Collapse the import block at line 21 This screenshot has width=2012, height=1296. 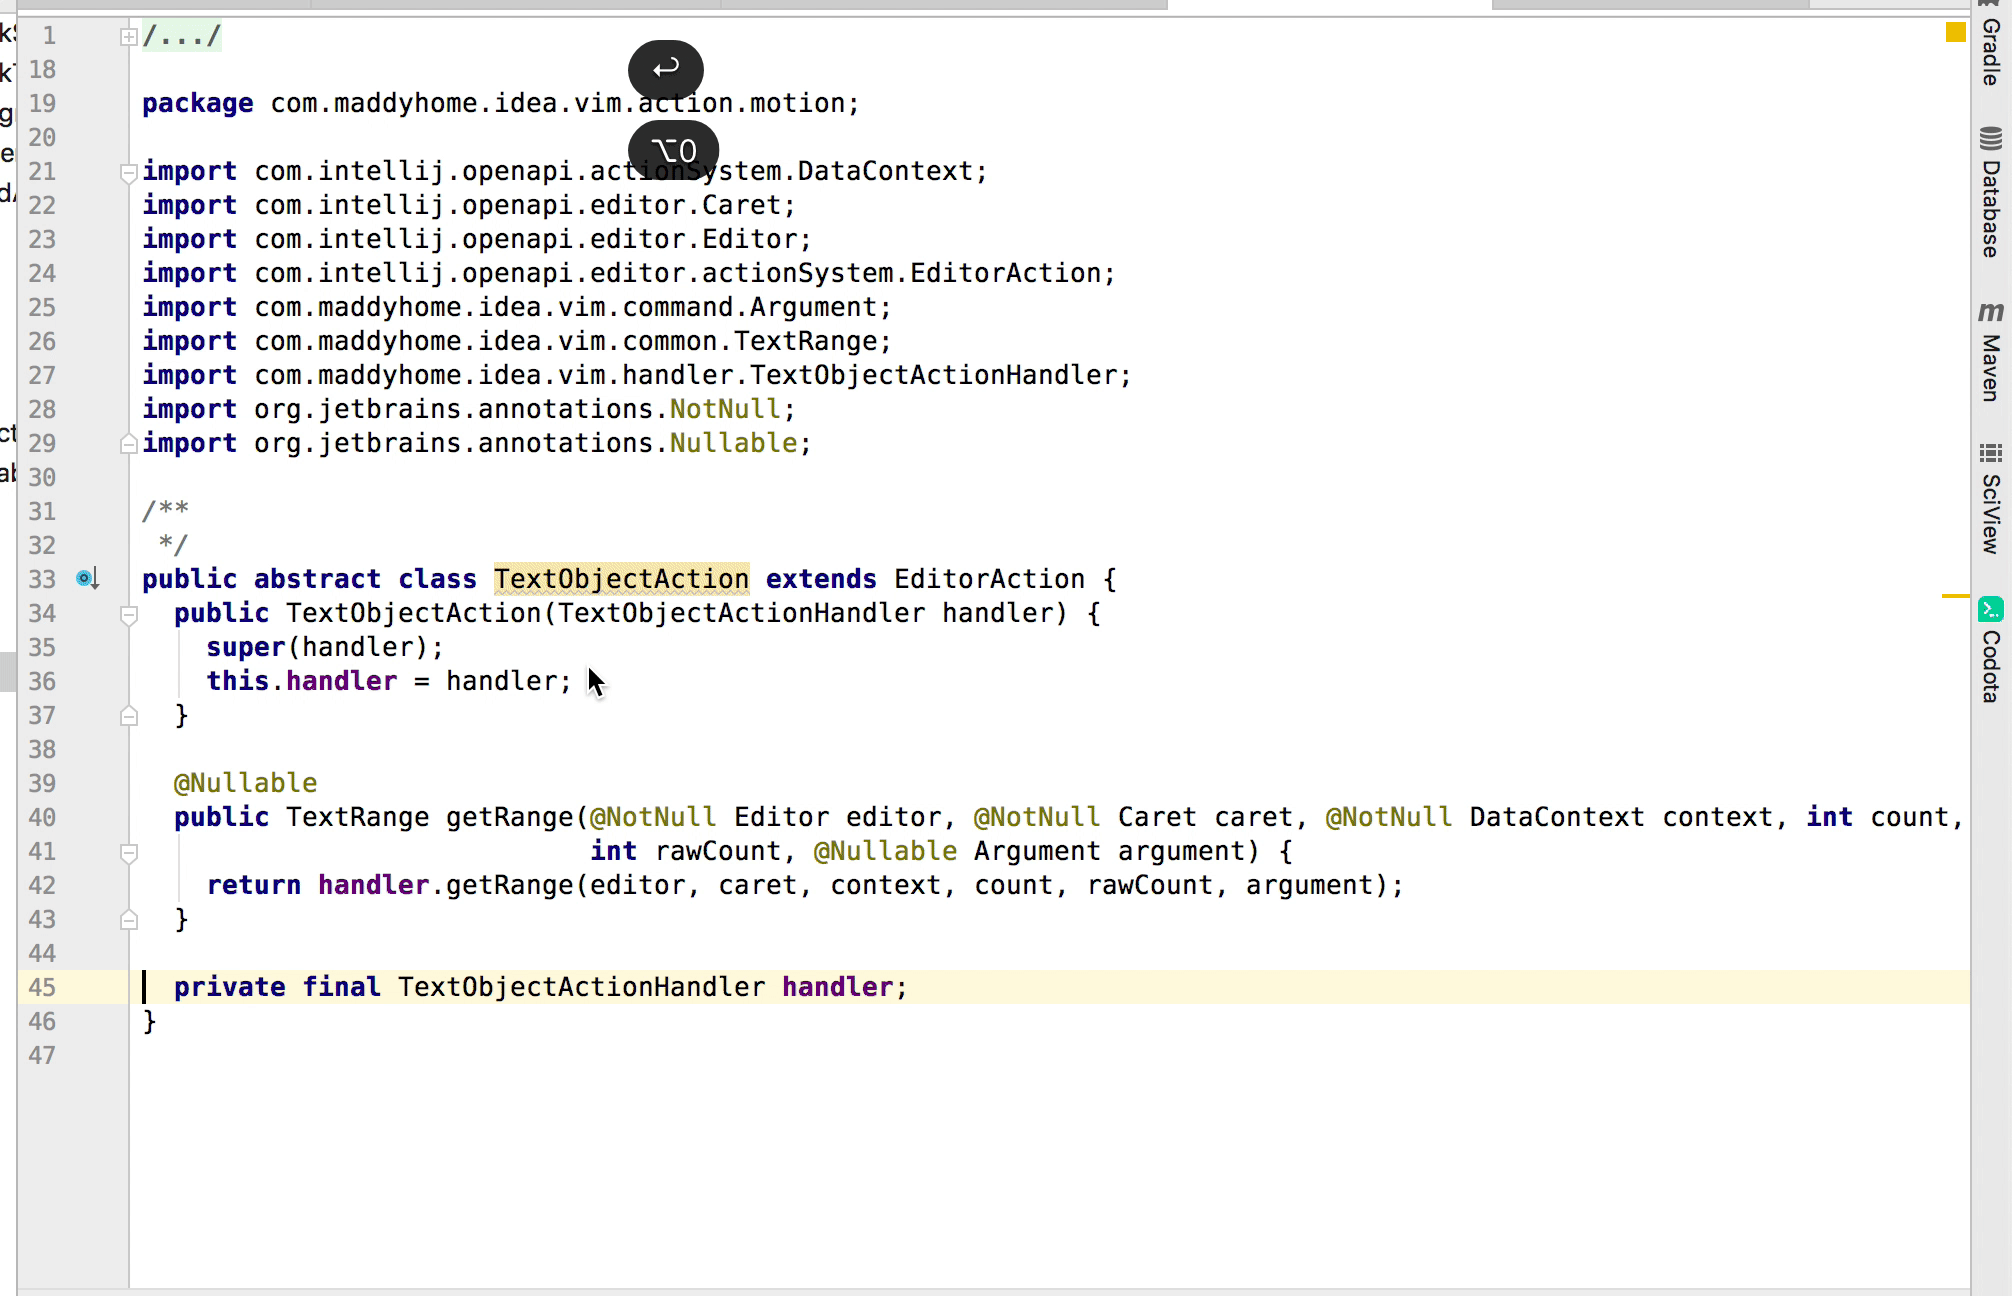point(128,172)
